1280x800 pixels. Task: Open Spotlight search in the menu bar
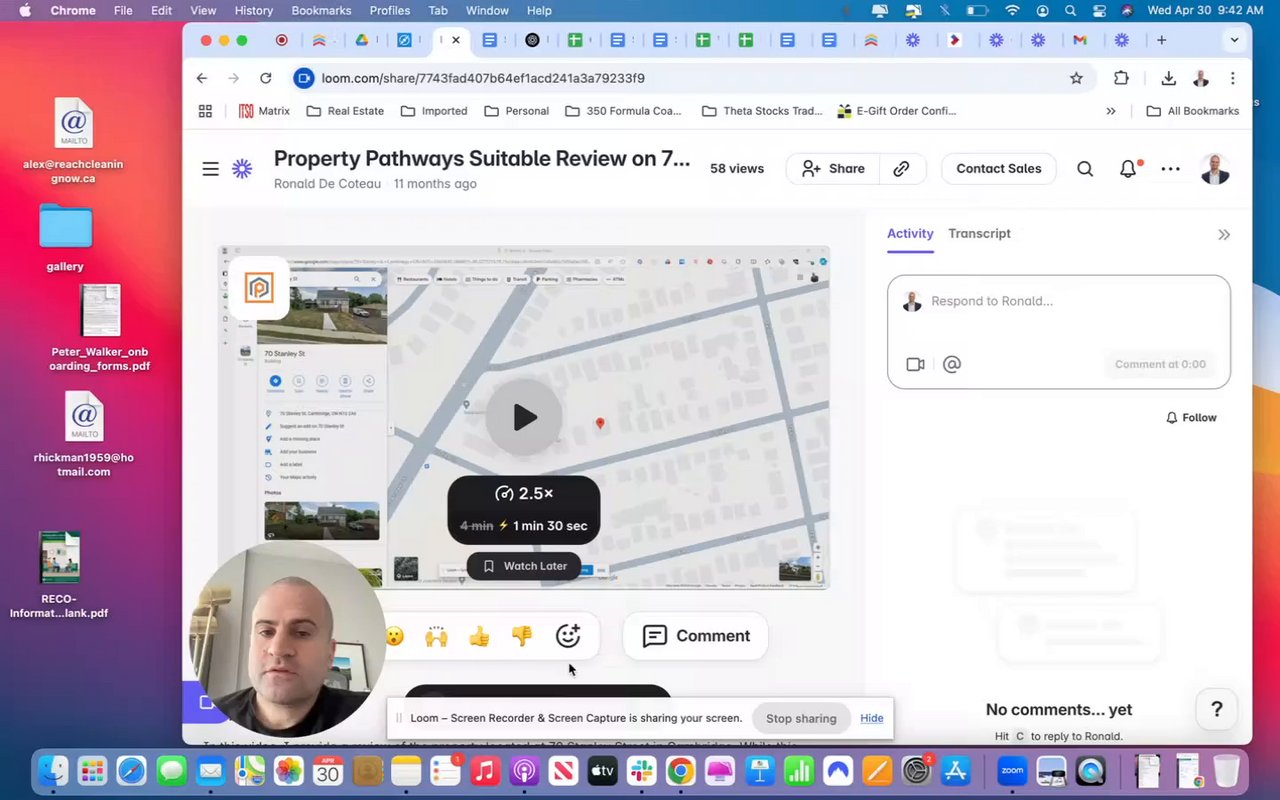[x=1071, y=11]
